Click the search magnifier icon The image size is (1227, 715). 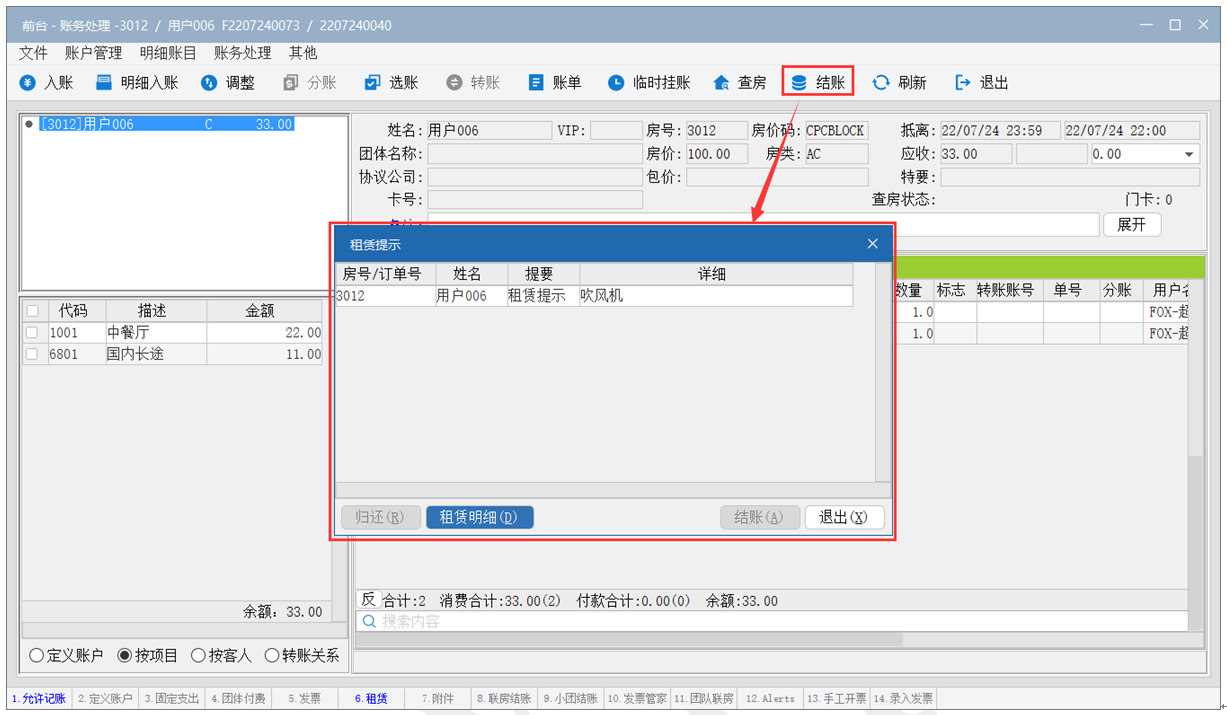(x=369, y=621)
